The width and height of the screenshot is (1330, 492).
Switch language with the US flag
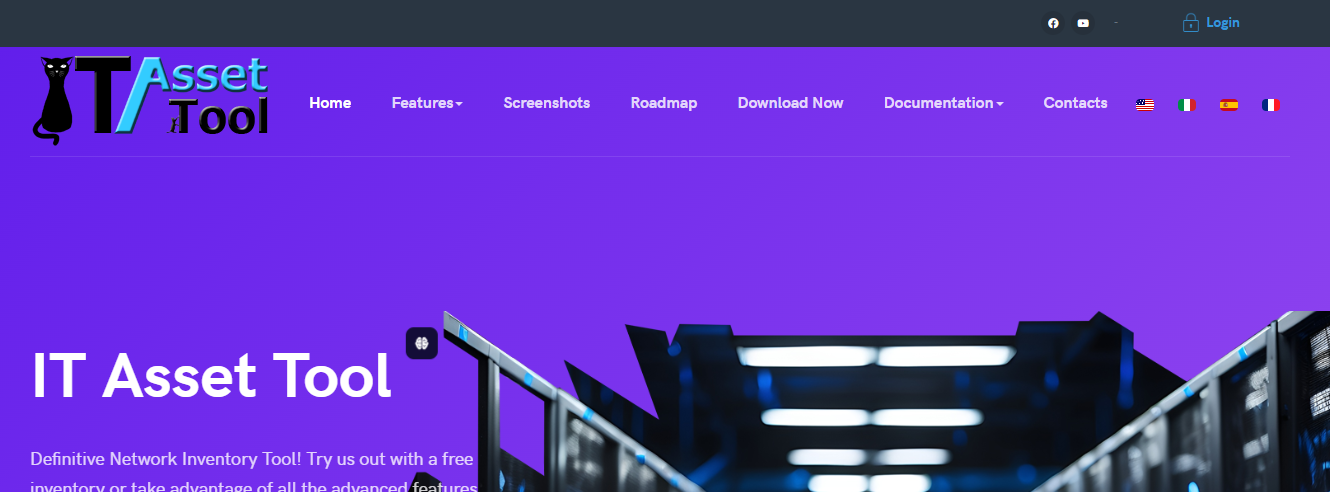pyautogui.click(x=1145, y=105)
